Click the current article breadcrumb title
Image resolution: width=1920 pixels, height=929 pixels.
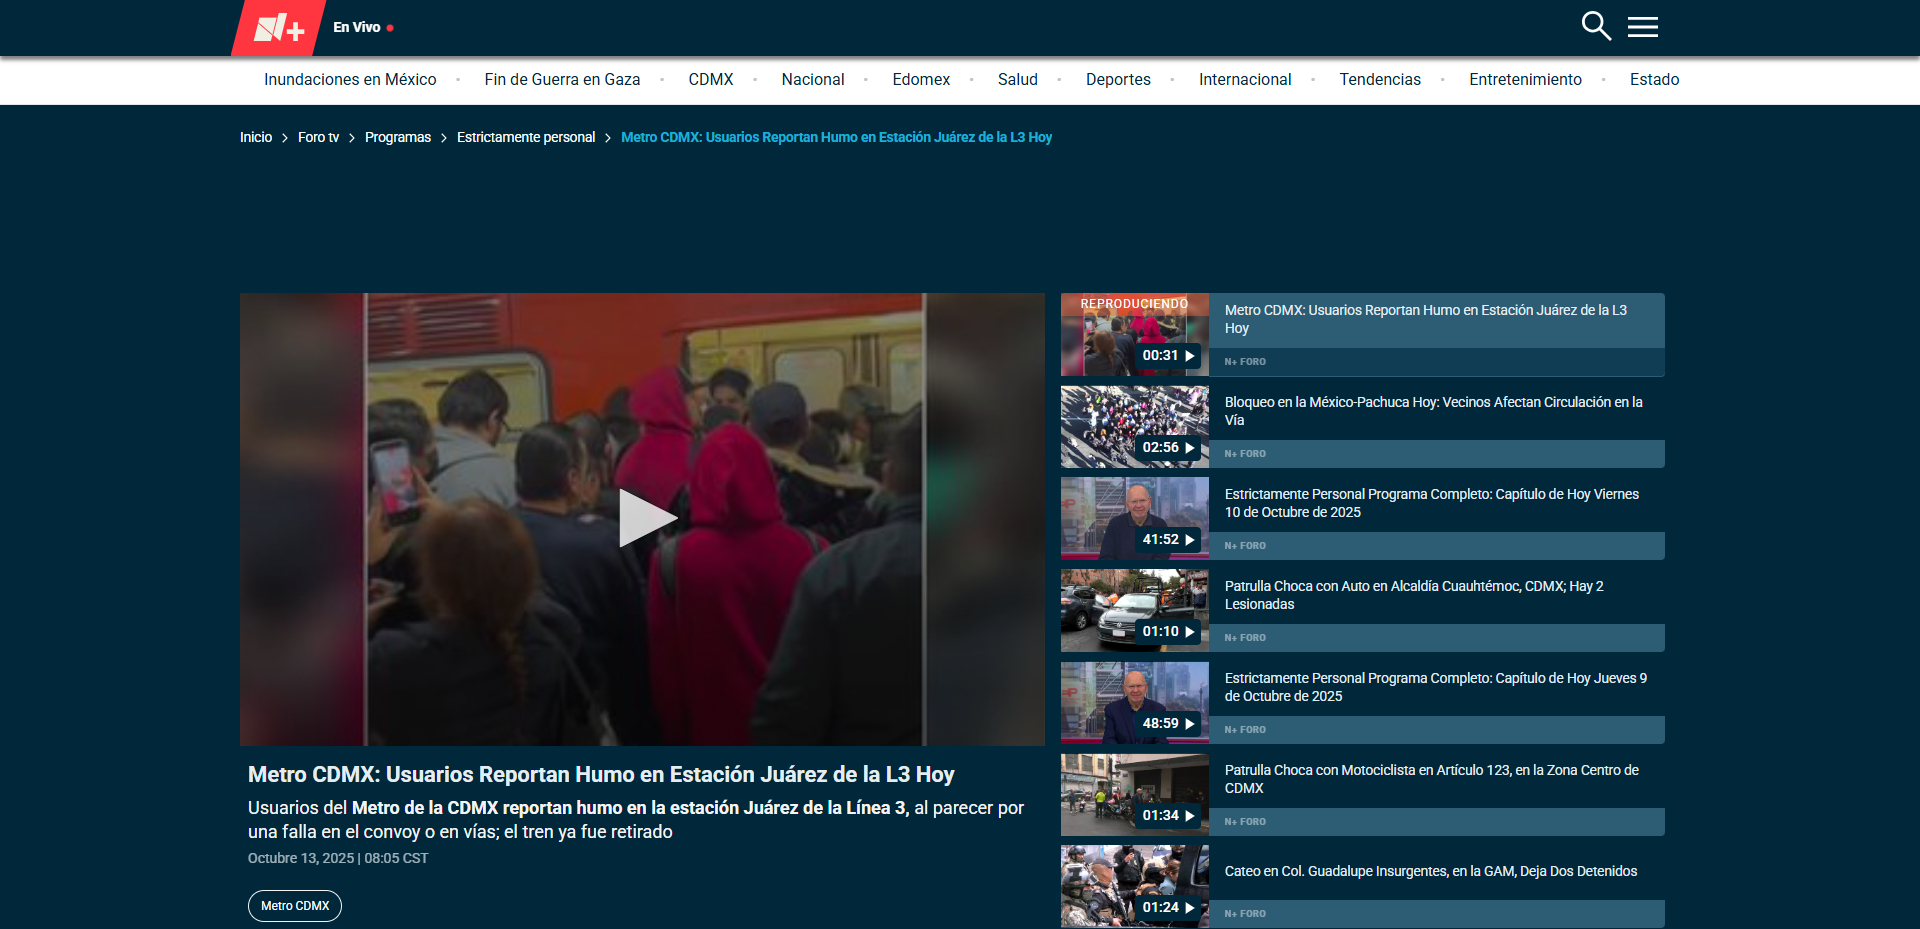(x=836, y=137)
